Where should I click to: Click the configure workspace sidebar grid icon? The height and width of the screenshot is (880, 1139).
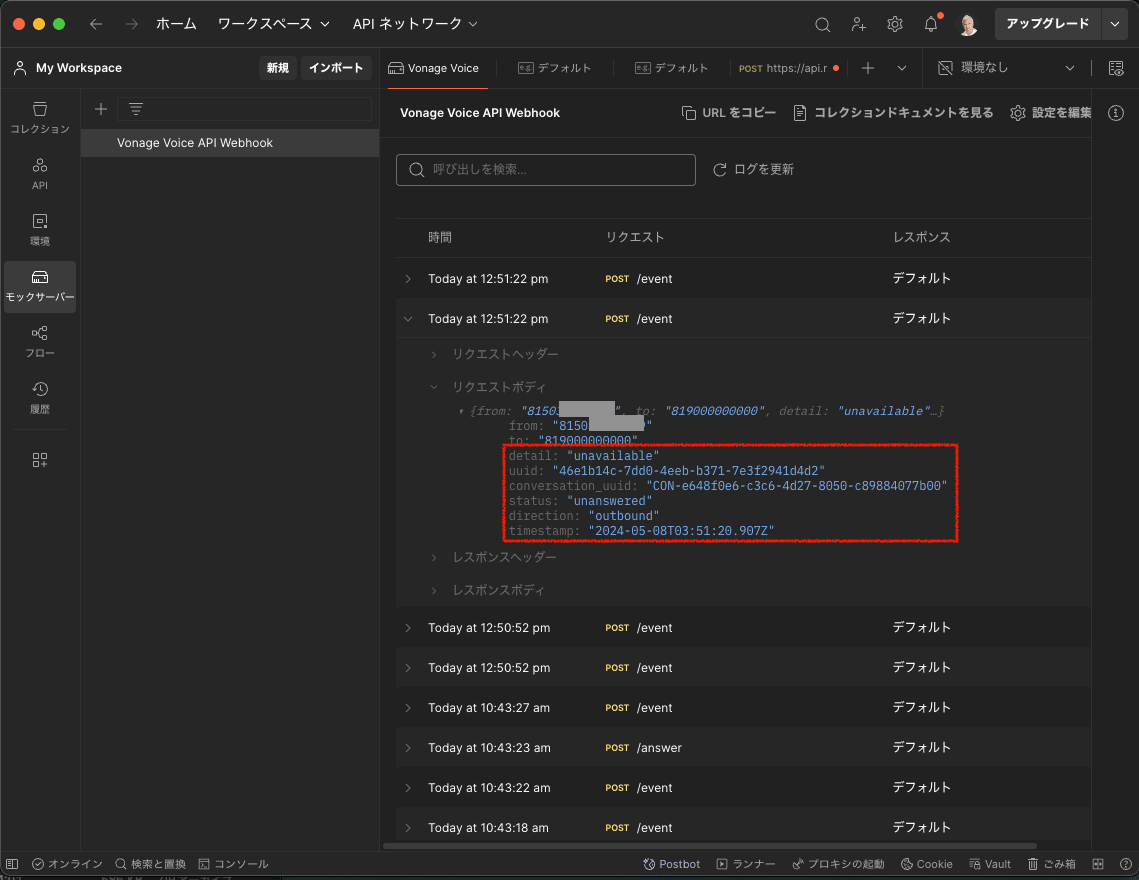coord(40,460)
